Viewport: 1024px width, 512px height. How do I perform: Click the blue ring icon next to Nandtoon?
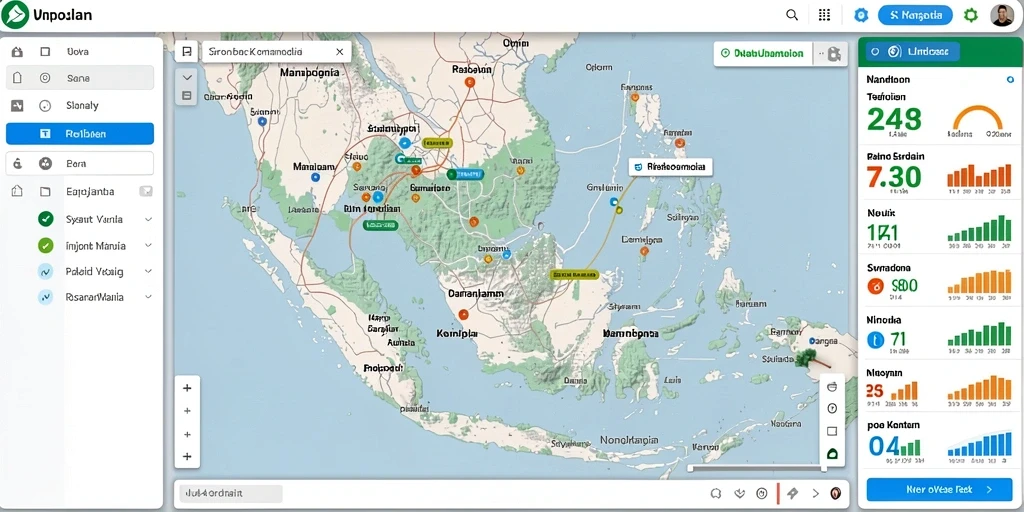pos(1010,79)
